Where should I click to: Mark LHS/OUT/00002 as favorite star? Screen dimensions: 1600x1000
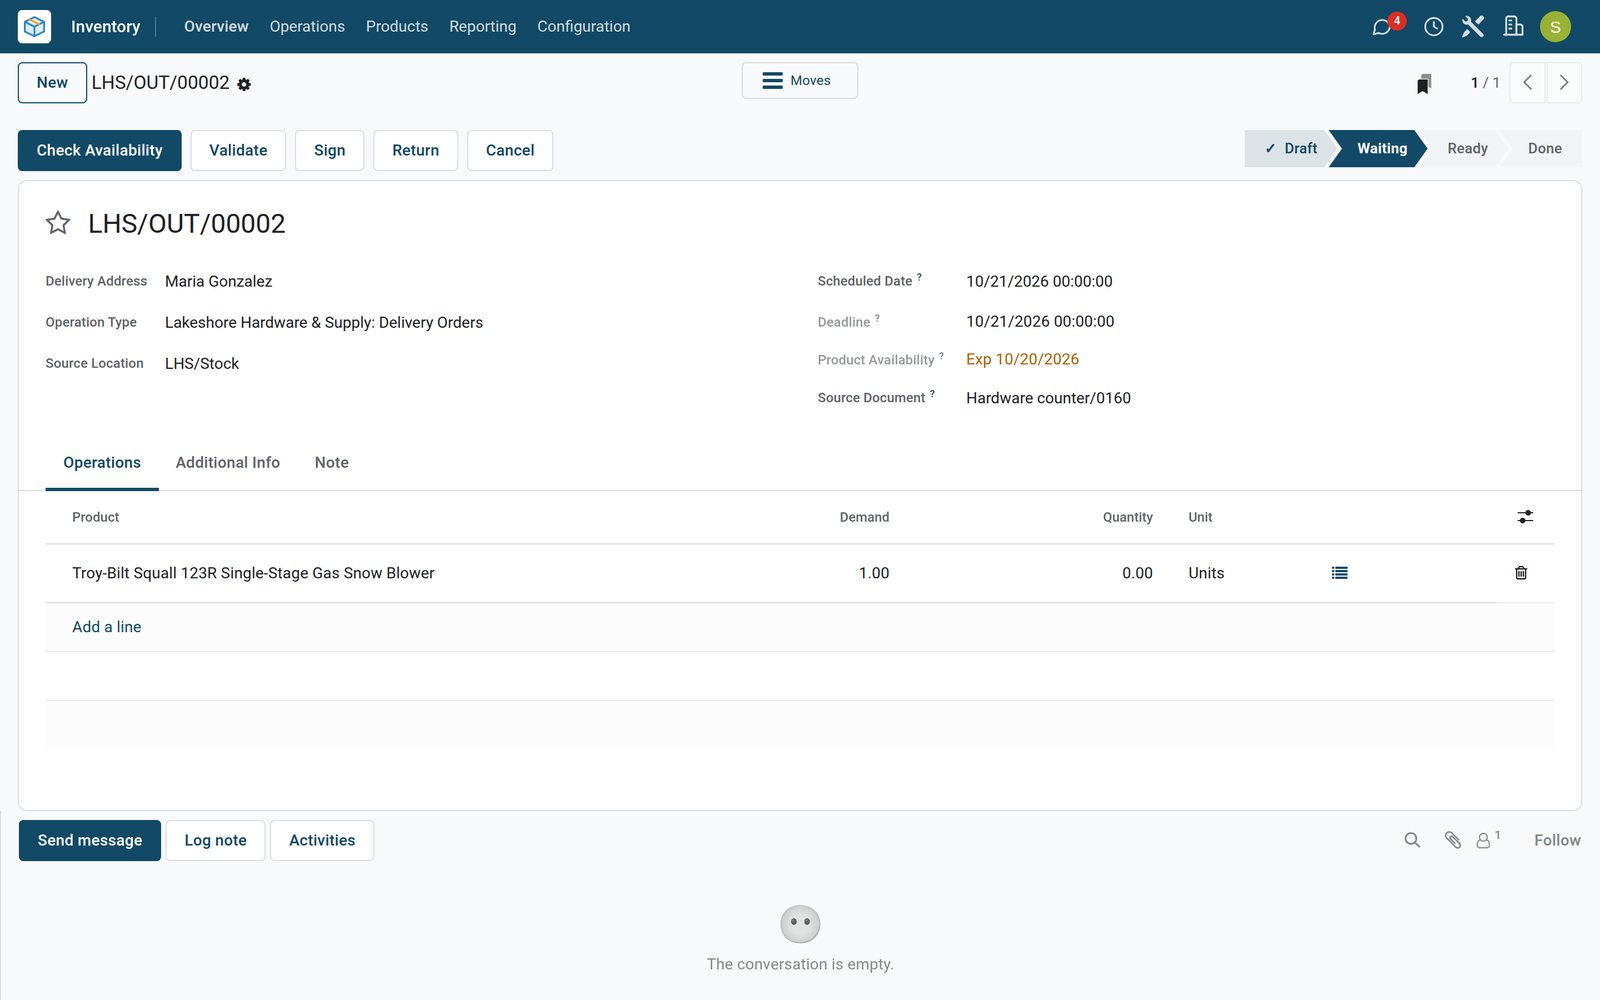[58, 222]
